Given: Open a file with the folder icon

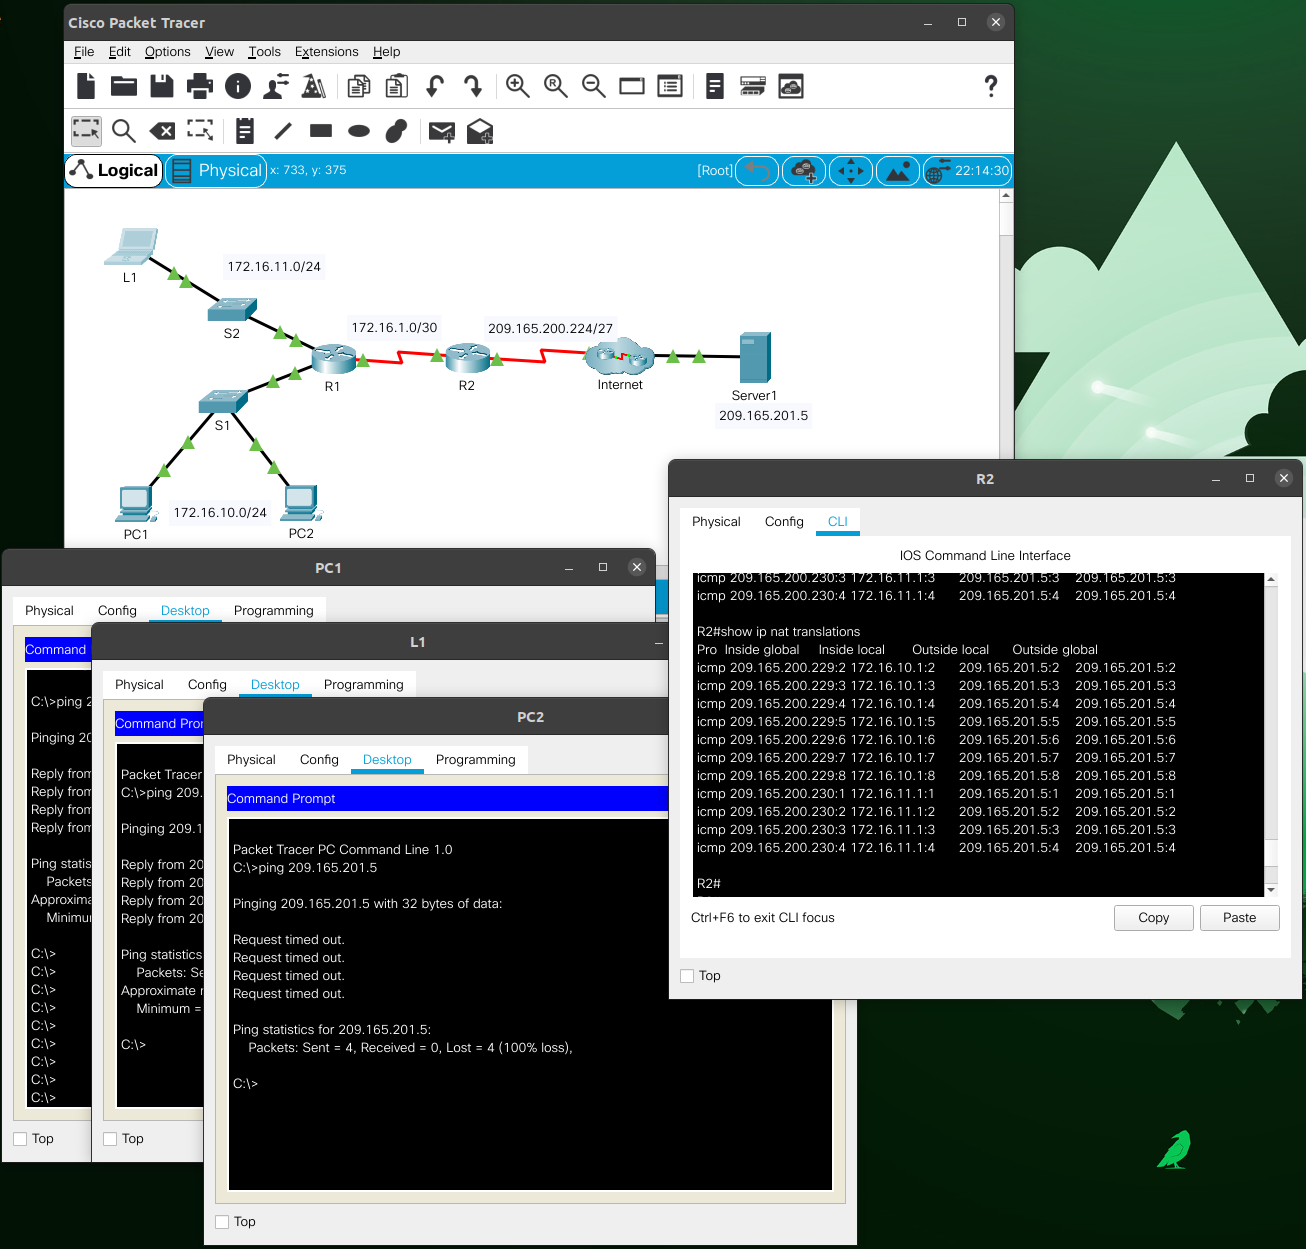Looking at the screenshot, I should (124, 86).
